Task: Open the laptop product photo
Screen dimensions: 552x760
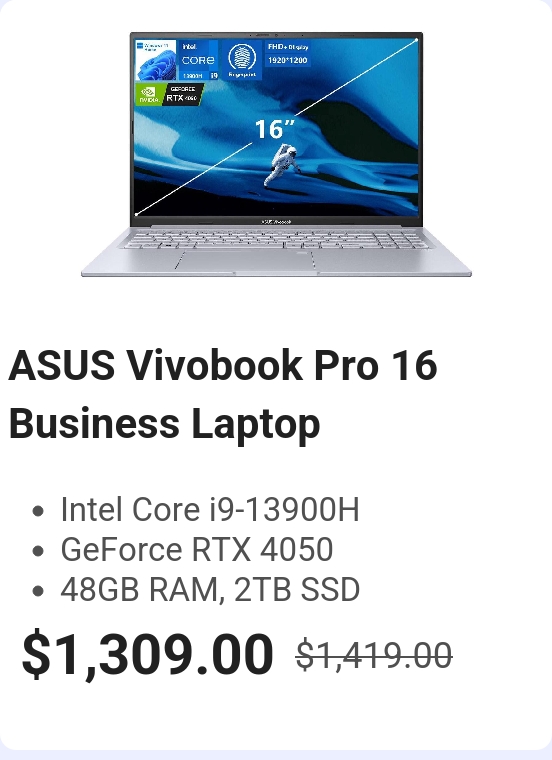Action: tap(276, 154)
